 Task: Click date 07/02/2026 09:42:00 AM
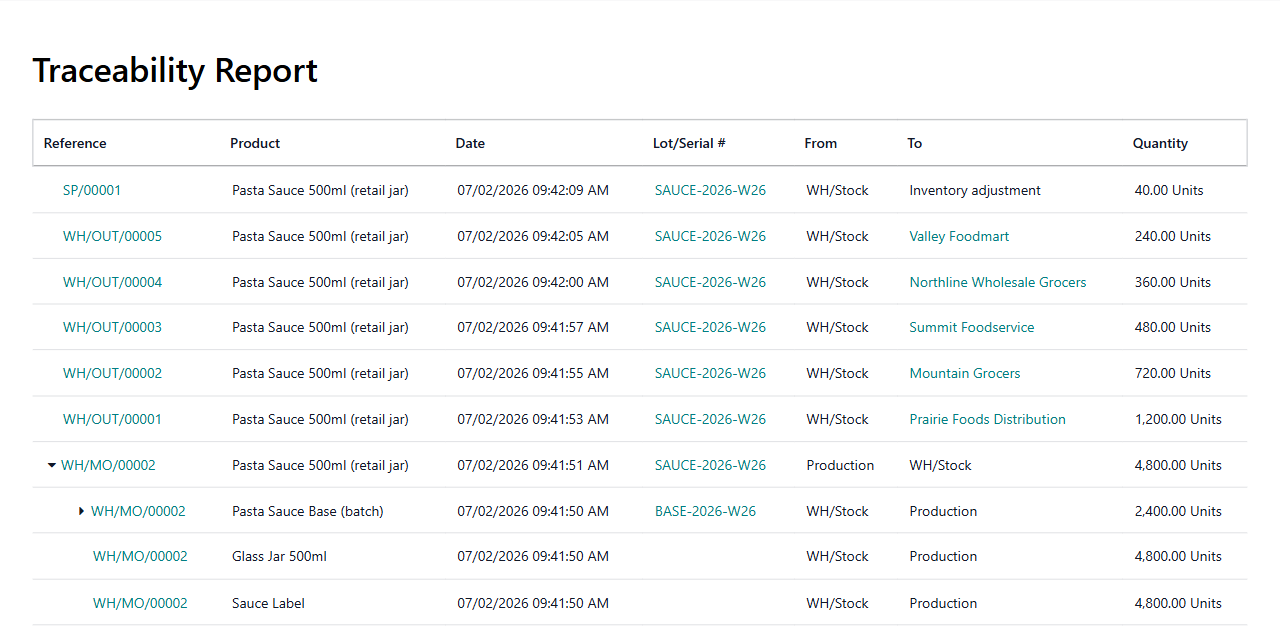tap(533, 282)
